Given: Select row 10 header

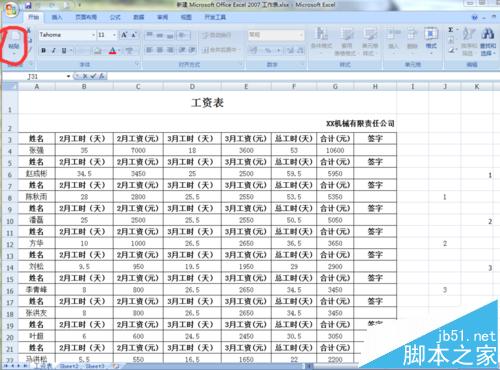Looking at the screenshot, I should [10, 221].
